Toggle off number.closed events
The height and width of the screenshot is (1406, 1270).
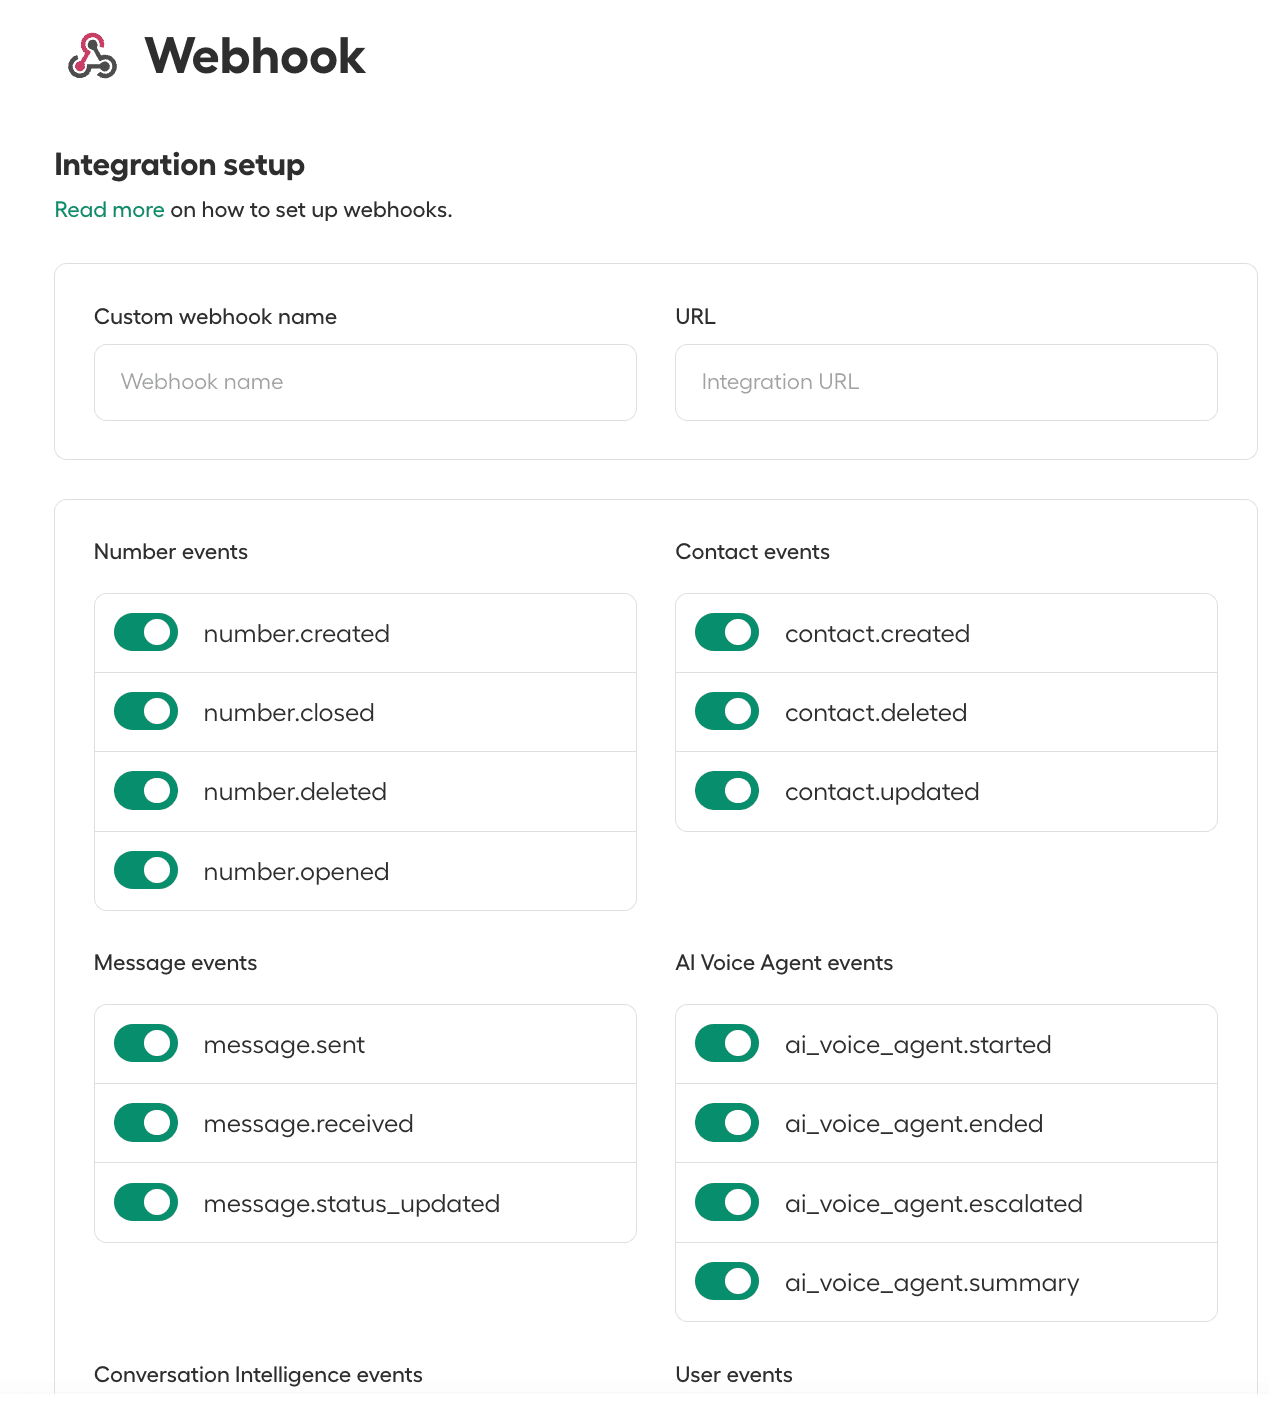click(145, 711)
